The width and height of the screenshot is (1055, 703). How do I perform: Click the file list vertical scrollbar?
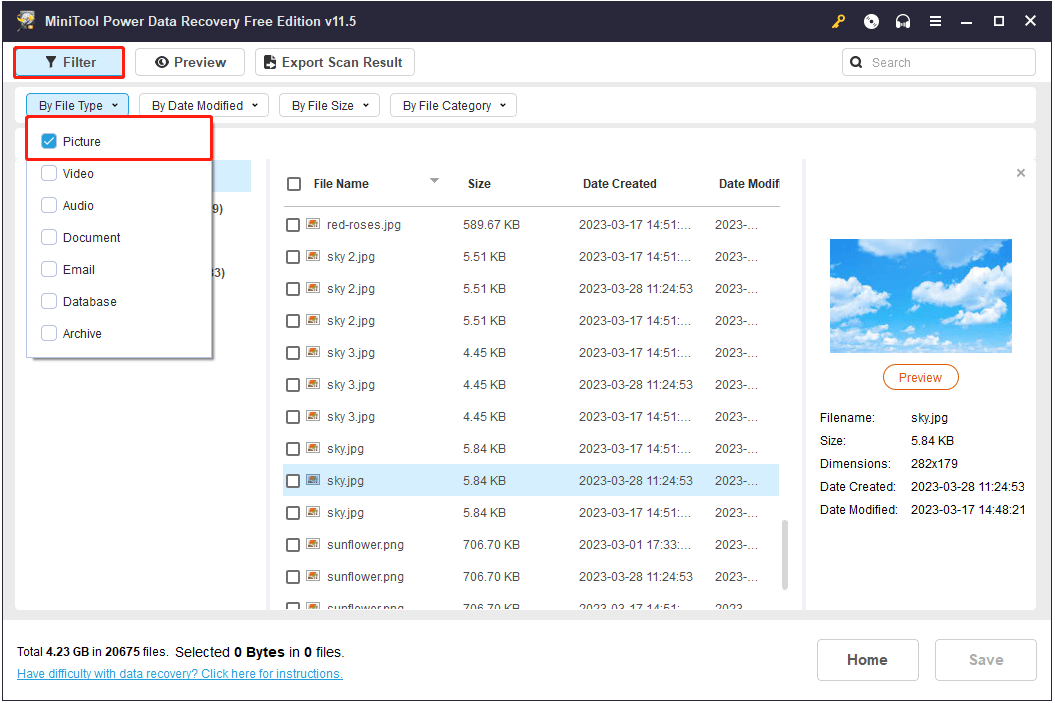click(x=785, y=555)
